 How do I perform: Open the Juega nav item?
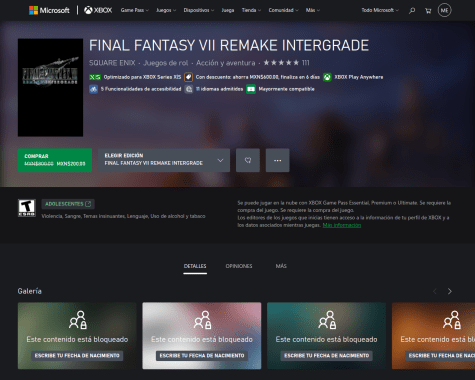click(228, 10)
